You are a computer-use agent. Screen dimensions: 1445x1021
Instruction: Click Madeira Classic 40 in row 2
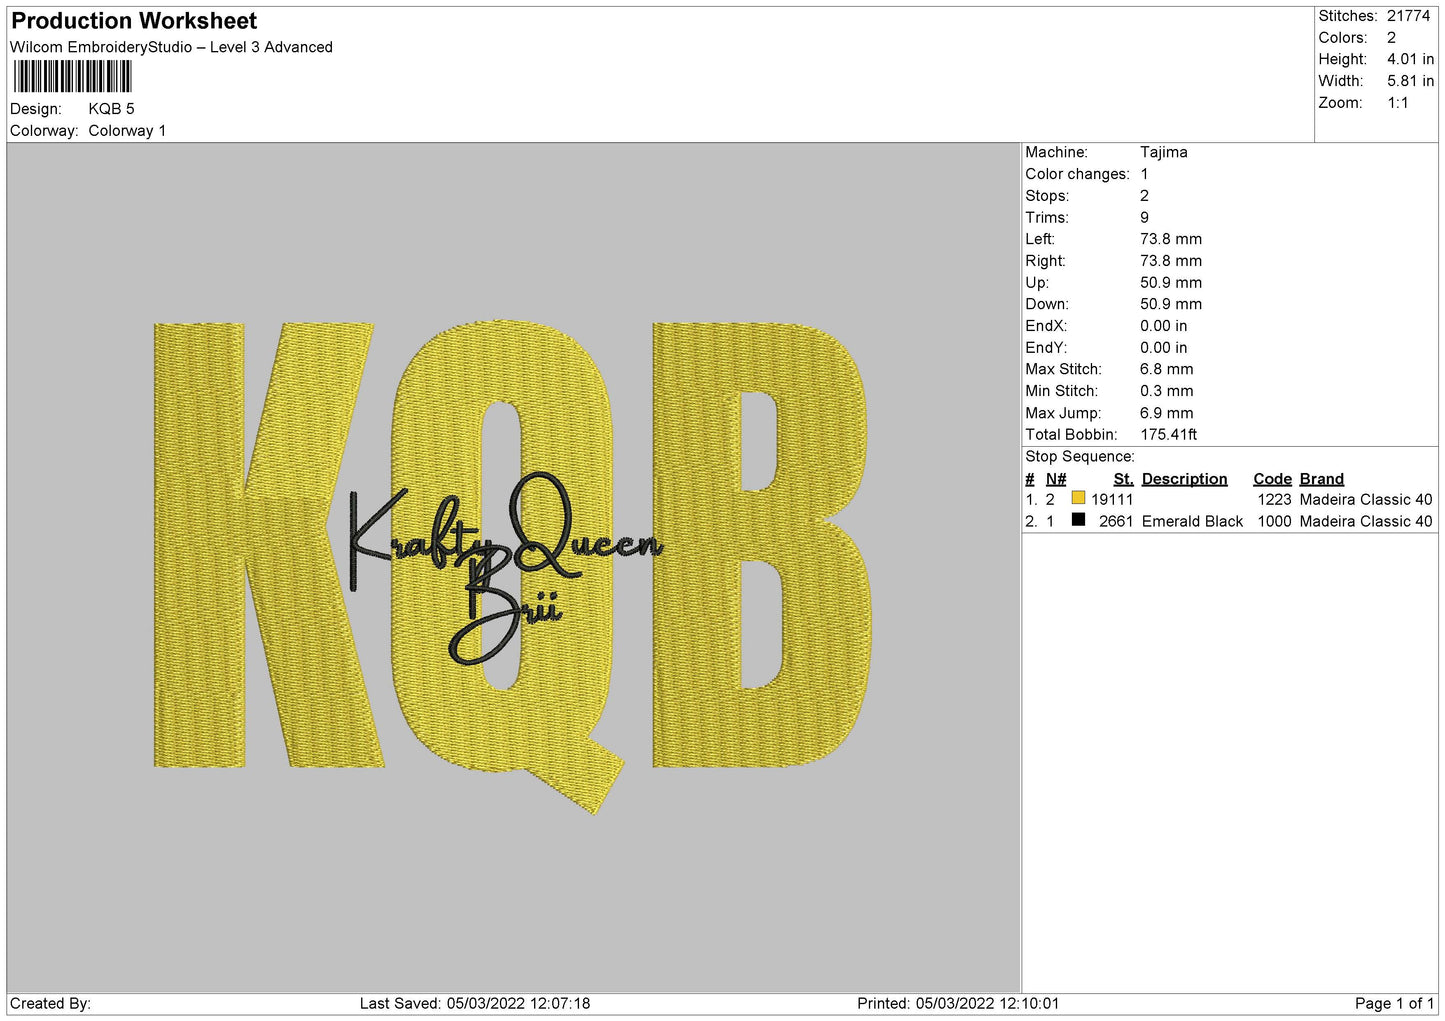point(1366,522)
